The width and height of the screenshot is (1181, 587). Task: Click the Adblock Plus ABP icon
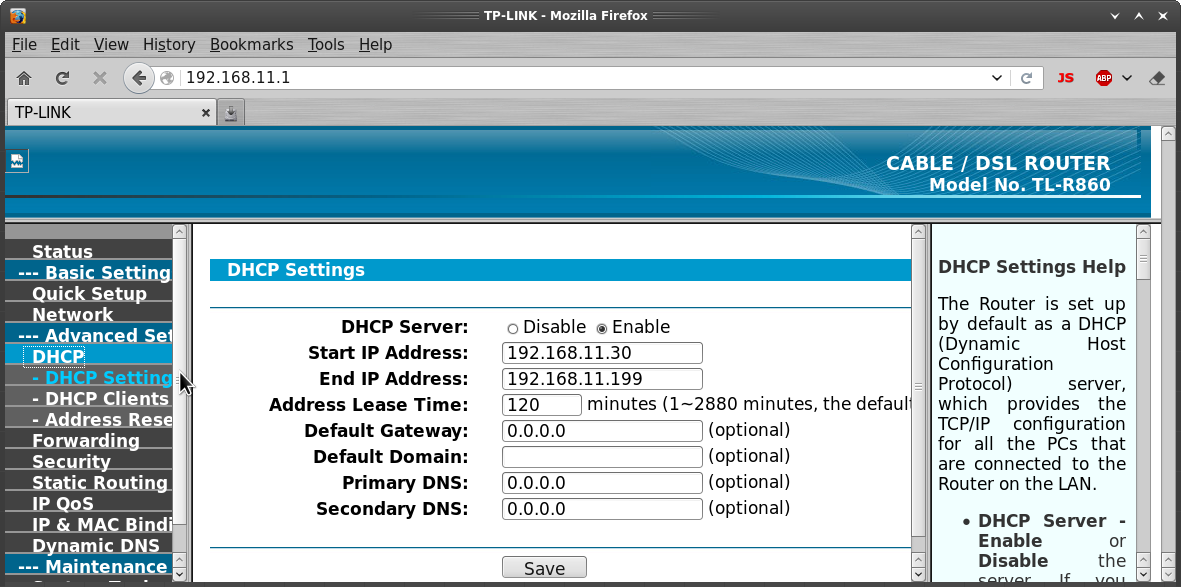tap(1104, 78)
